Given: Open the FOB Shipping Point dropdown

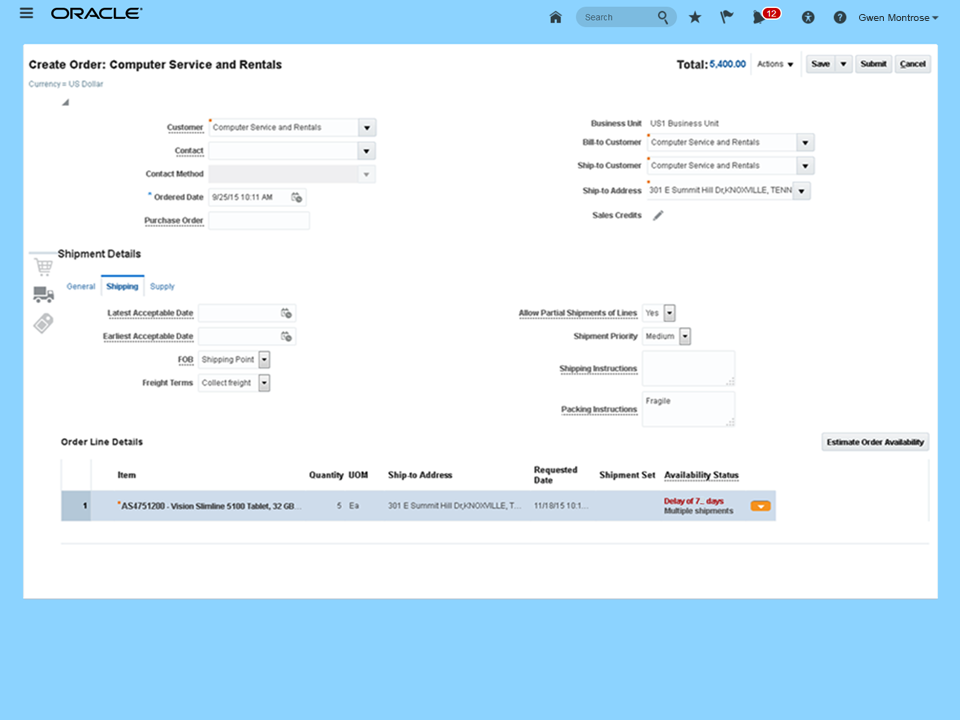Looking at the screenshot, I should 264,360.
